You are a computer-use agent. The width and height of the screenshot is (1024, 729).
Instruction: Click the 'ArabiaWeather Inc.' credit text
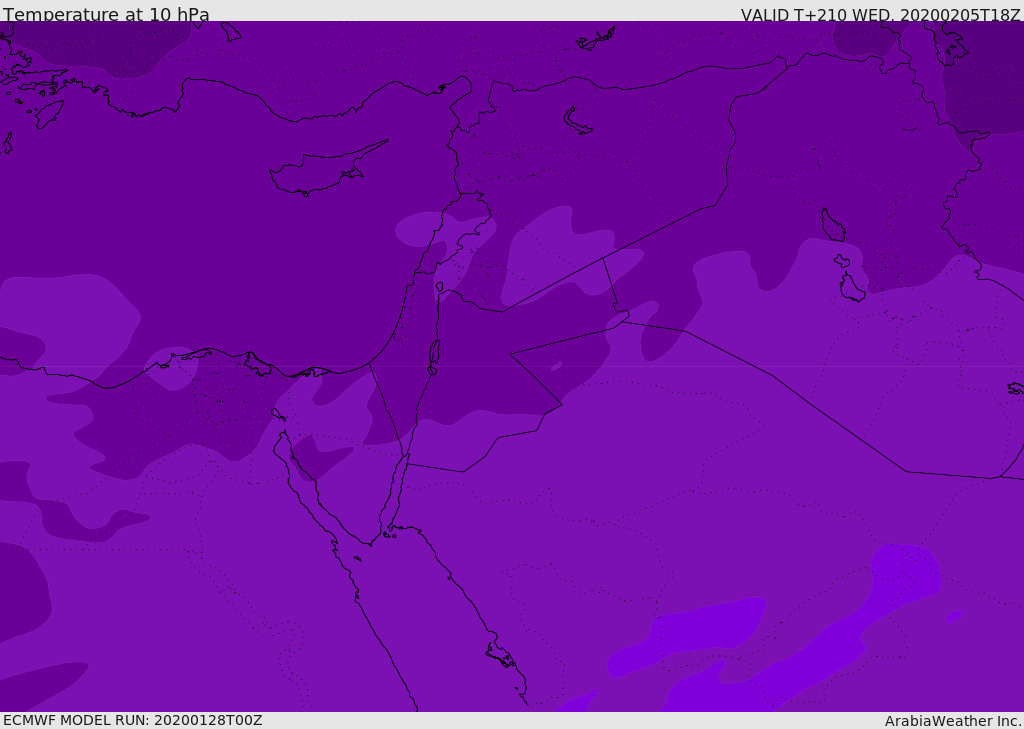pyautogui.click(x=953, y=721)
